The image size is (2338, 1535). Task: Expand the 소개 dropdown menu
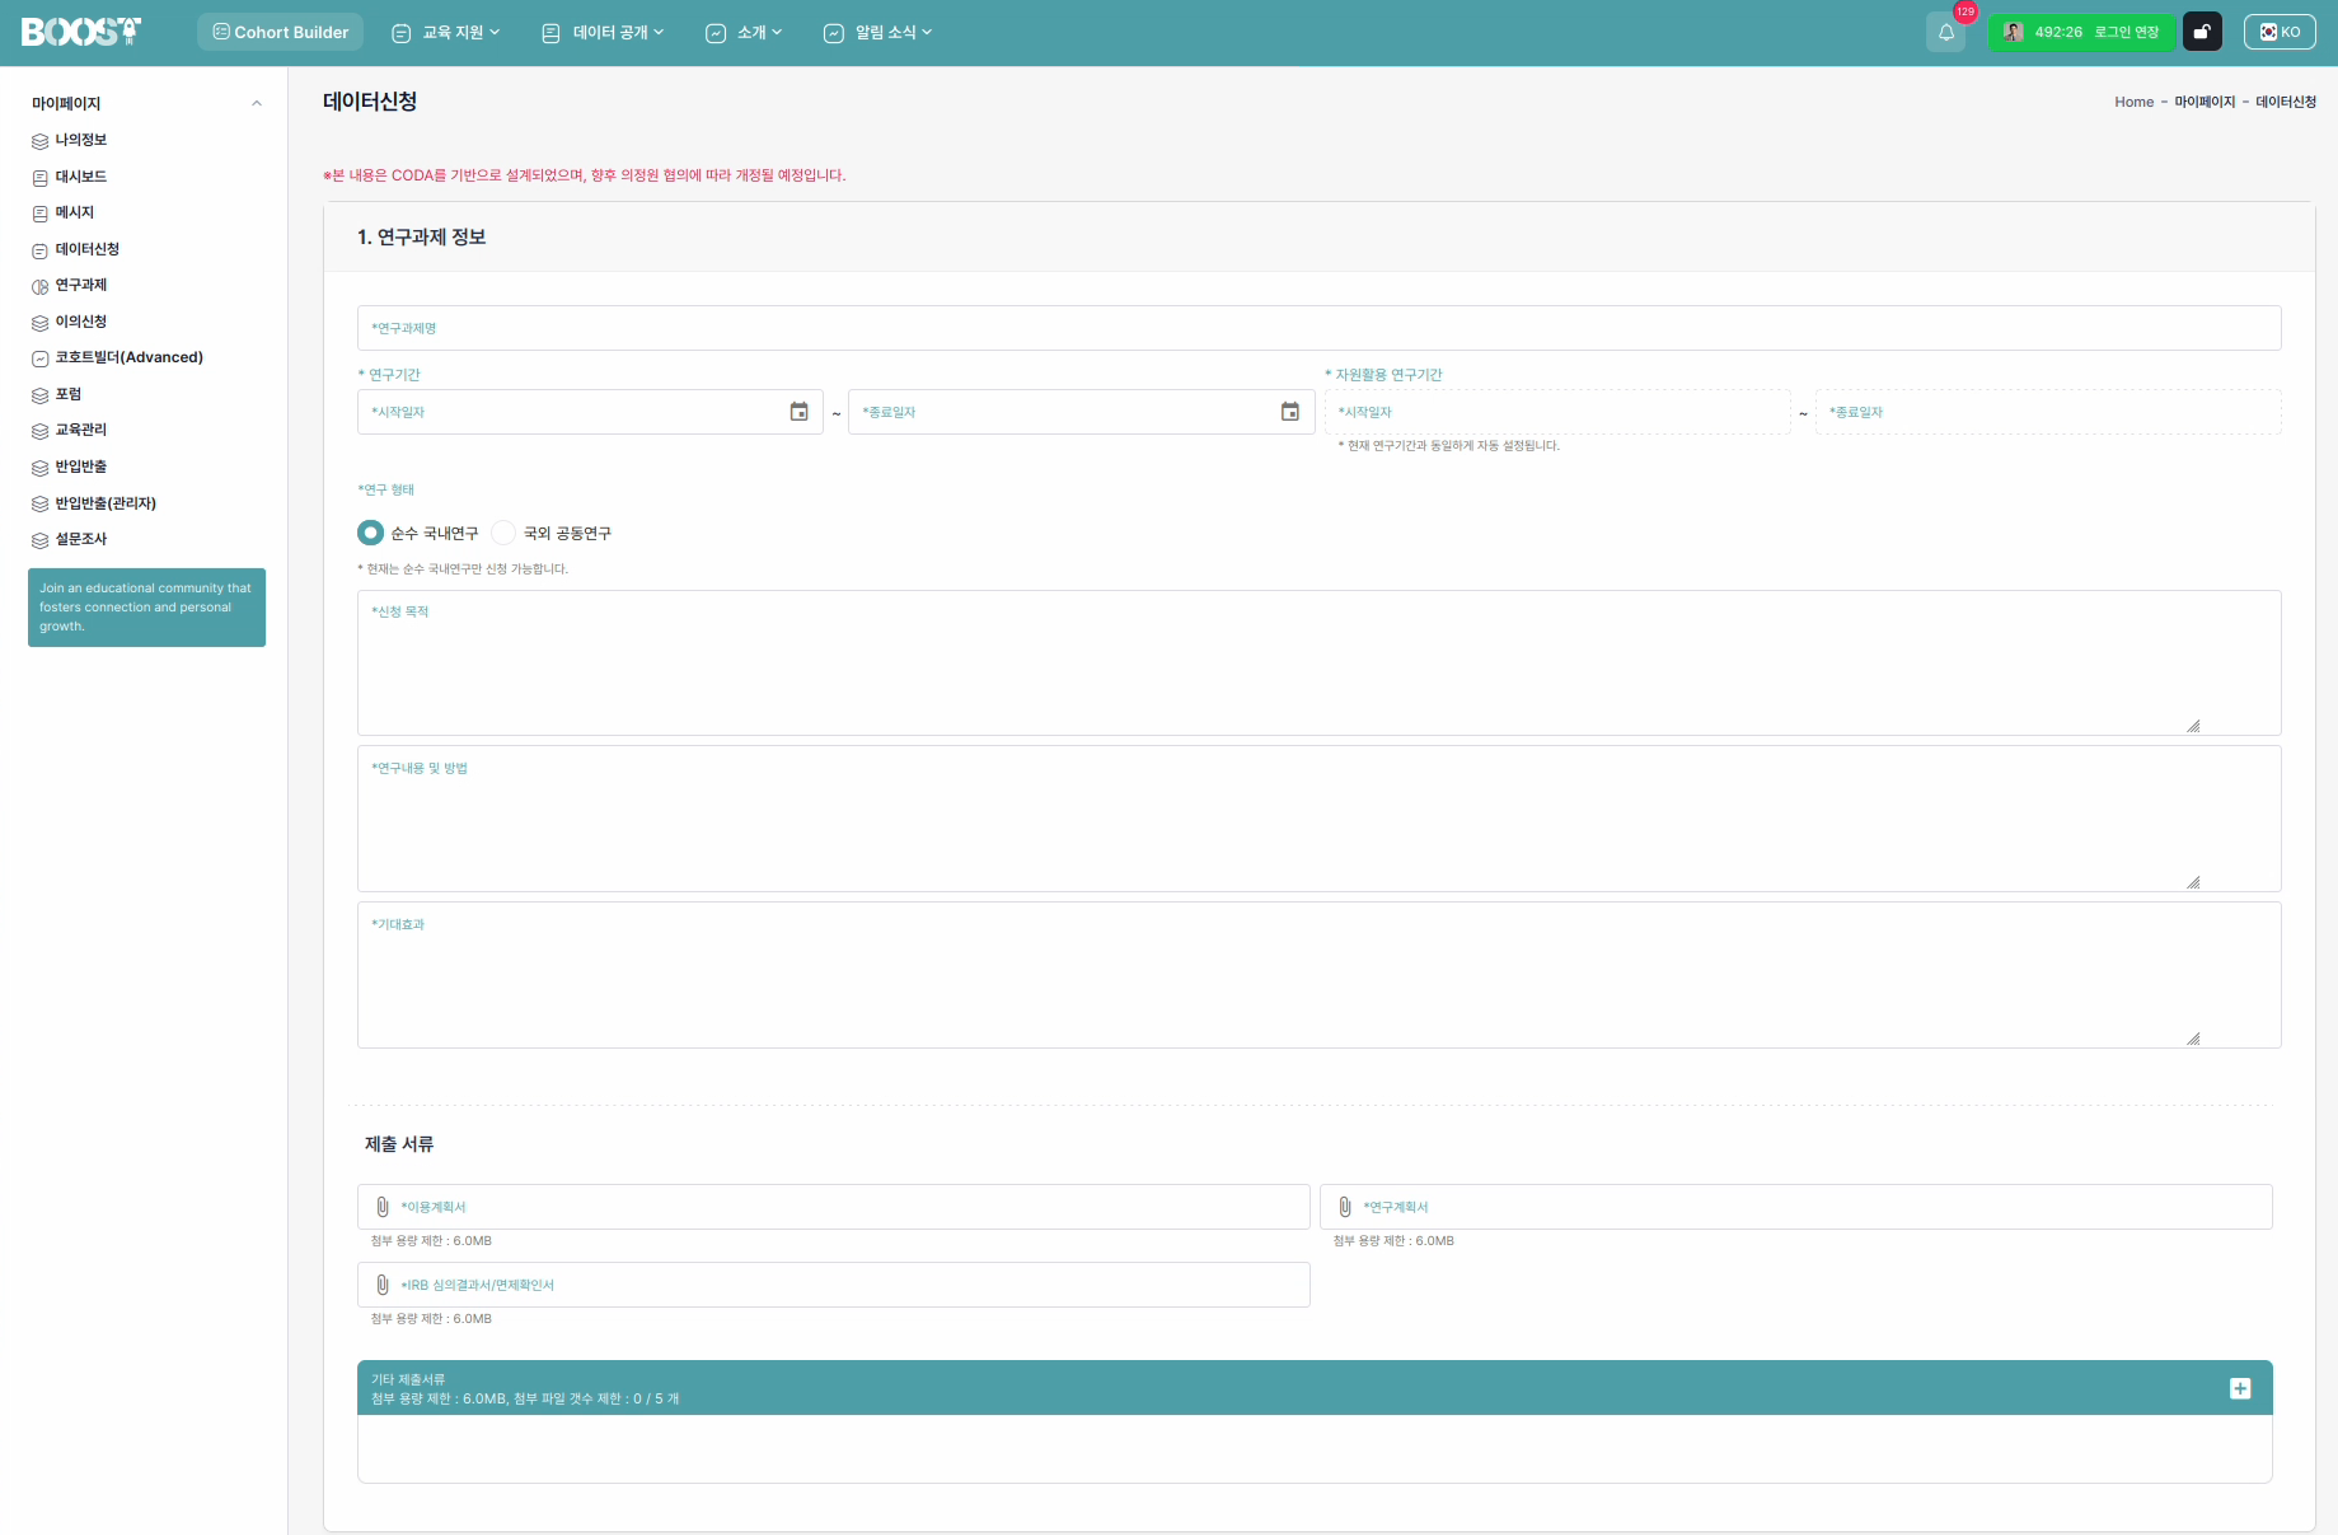tap(744, 33)
